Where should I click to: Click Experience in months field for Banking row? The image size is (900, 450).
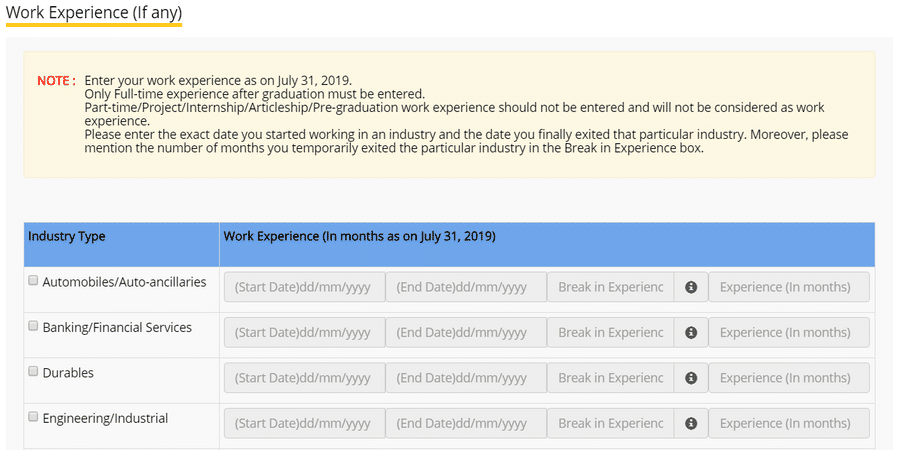(789, 332)
